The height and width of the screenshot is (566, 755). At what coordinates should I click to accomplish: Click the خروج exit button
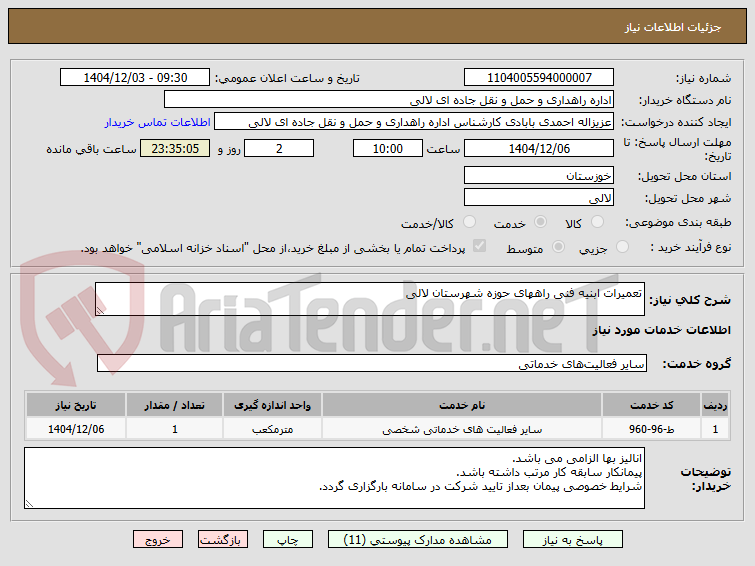tap(158, 540)
